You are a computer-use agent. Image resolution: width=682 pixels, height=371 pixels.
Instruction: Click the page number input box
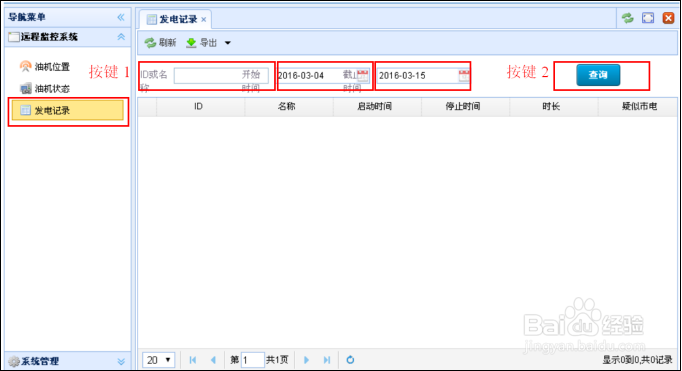click(x=253, y=360)
